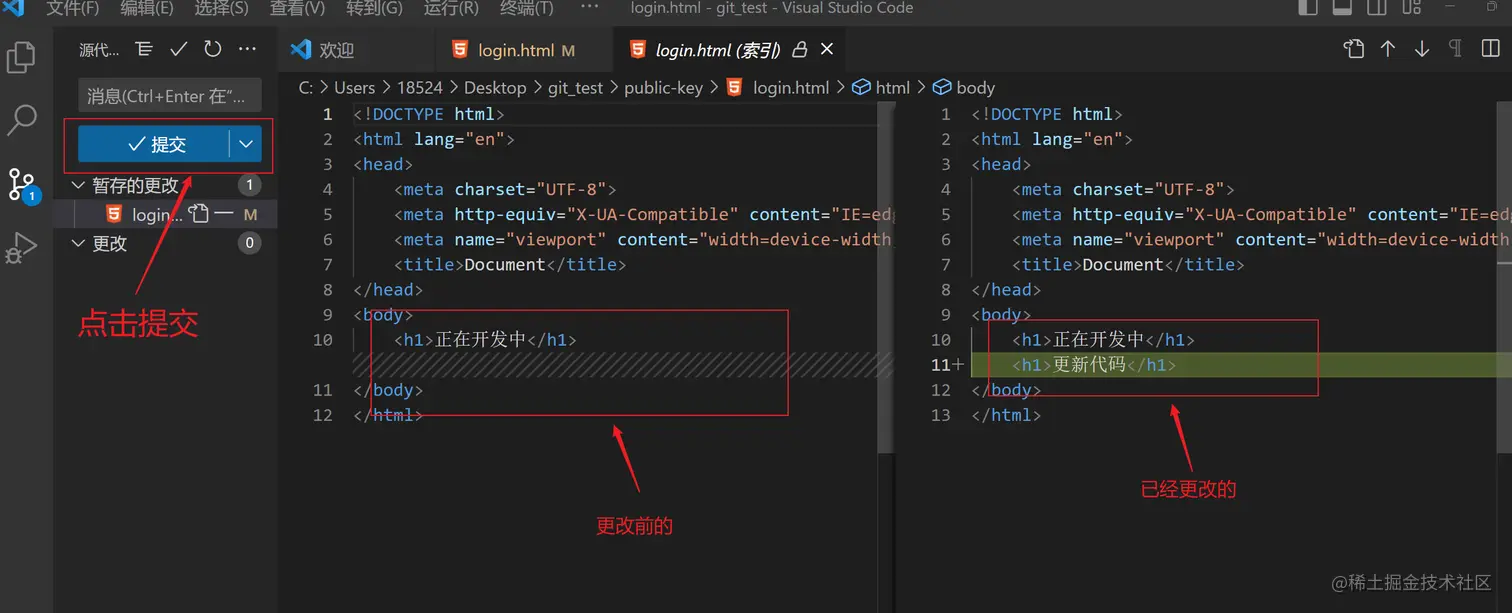This screenshot has height=613, width=1512.
Task: Open the 终端(T) menu
Action: pyautogui.click(x=526, y=8)
